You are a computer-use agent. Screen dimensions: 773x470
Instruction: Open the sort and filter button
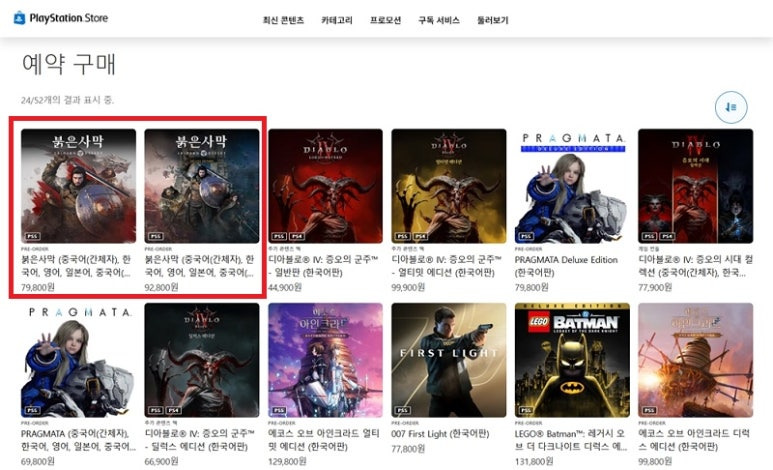[731, 107]
